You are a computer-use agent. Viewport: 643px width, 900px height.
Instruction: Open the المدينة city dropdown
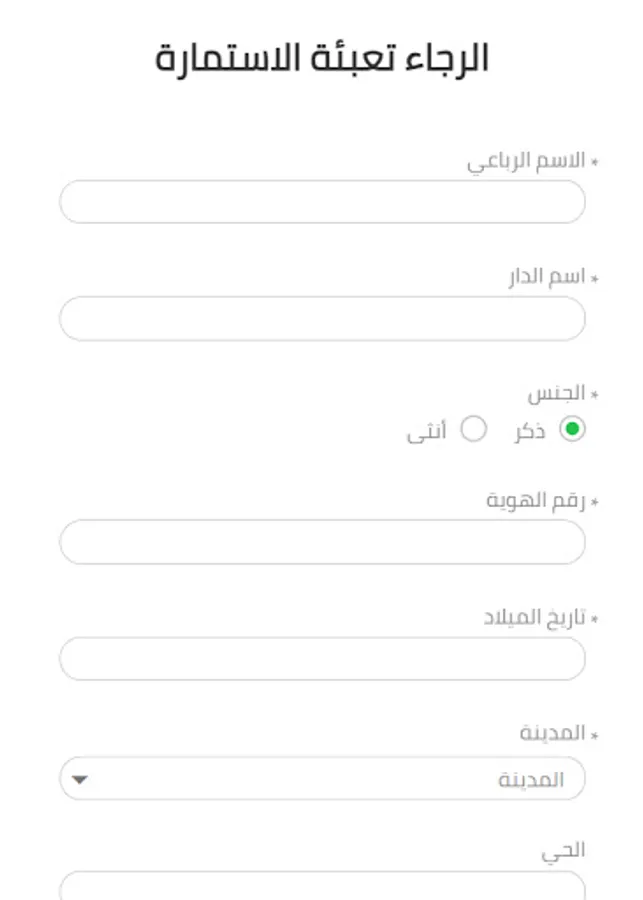[322, 778]
